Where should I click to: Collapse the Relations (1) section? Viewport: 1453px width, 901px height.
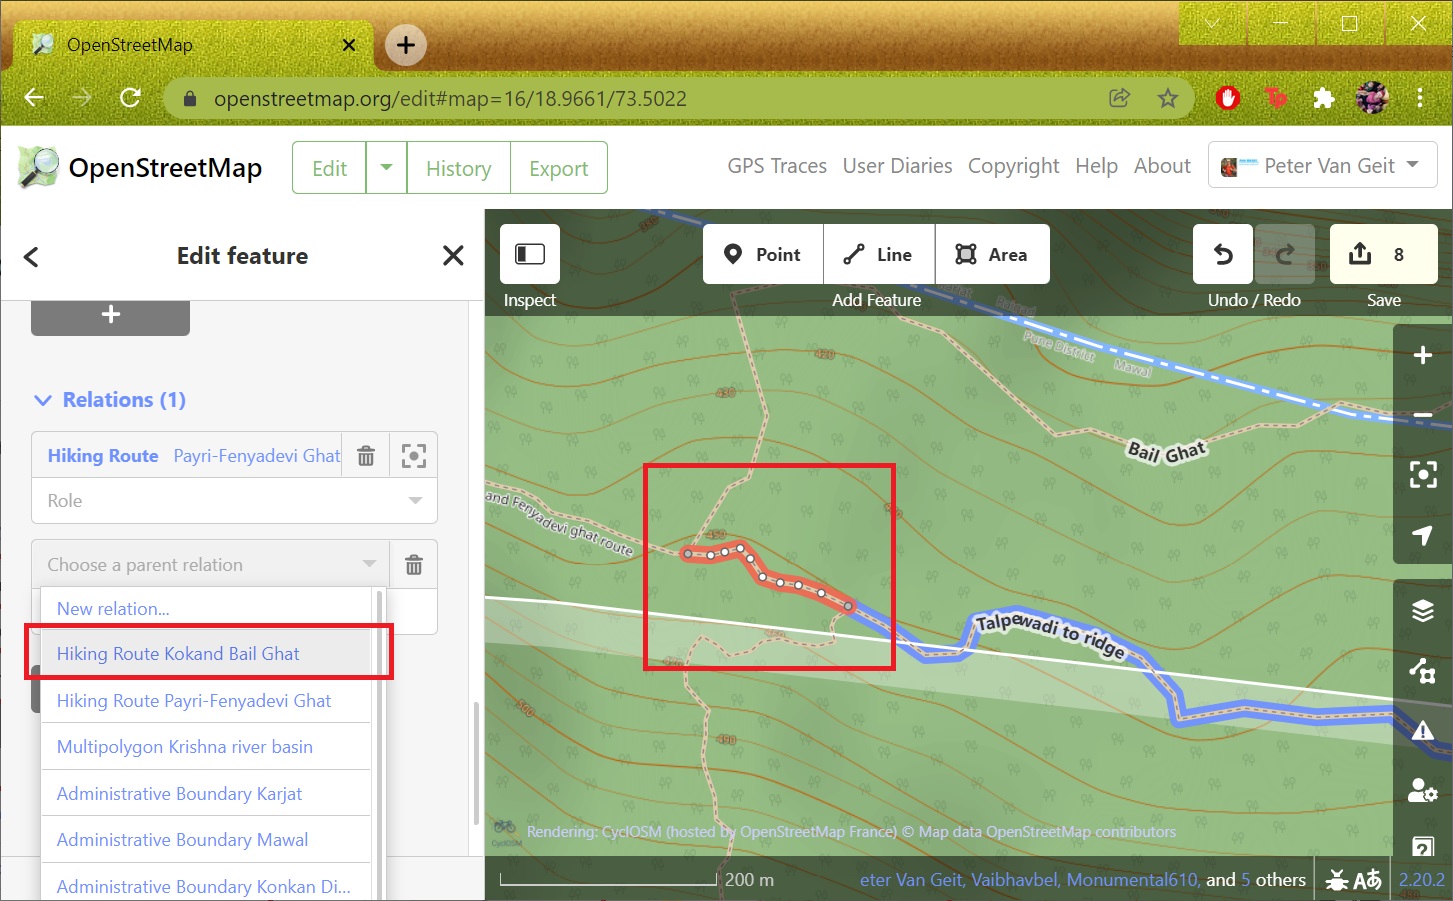110,400
